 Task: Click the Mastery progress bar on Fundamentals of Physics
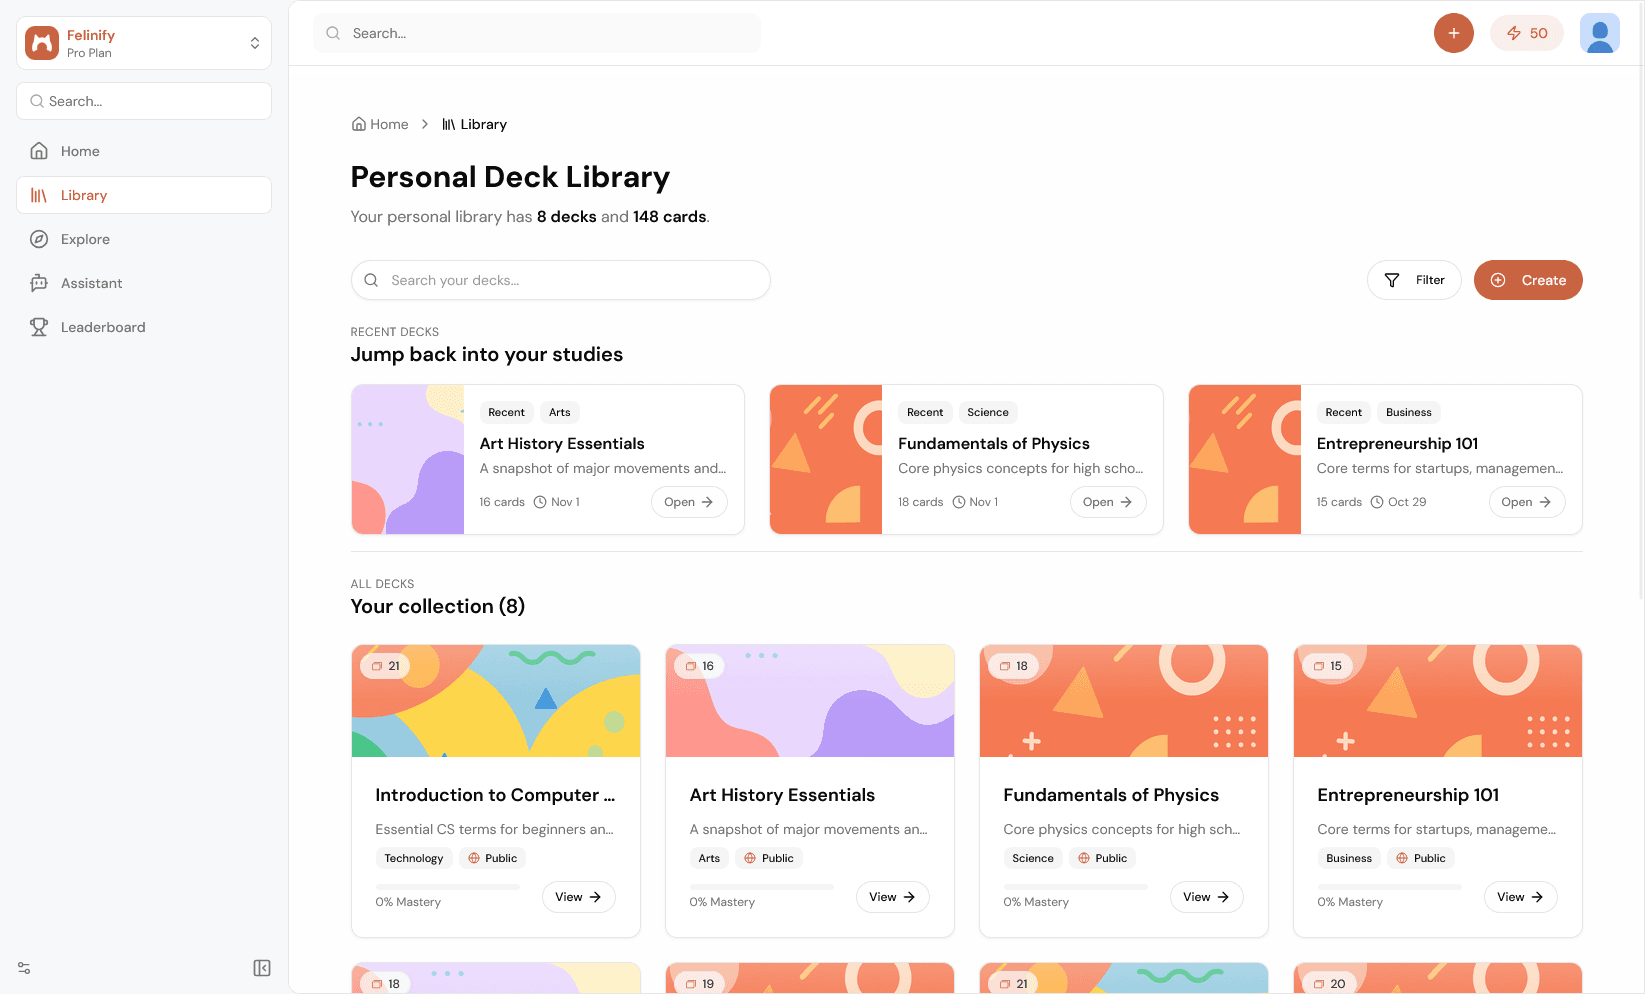tap(1075, 887)
